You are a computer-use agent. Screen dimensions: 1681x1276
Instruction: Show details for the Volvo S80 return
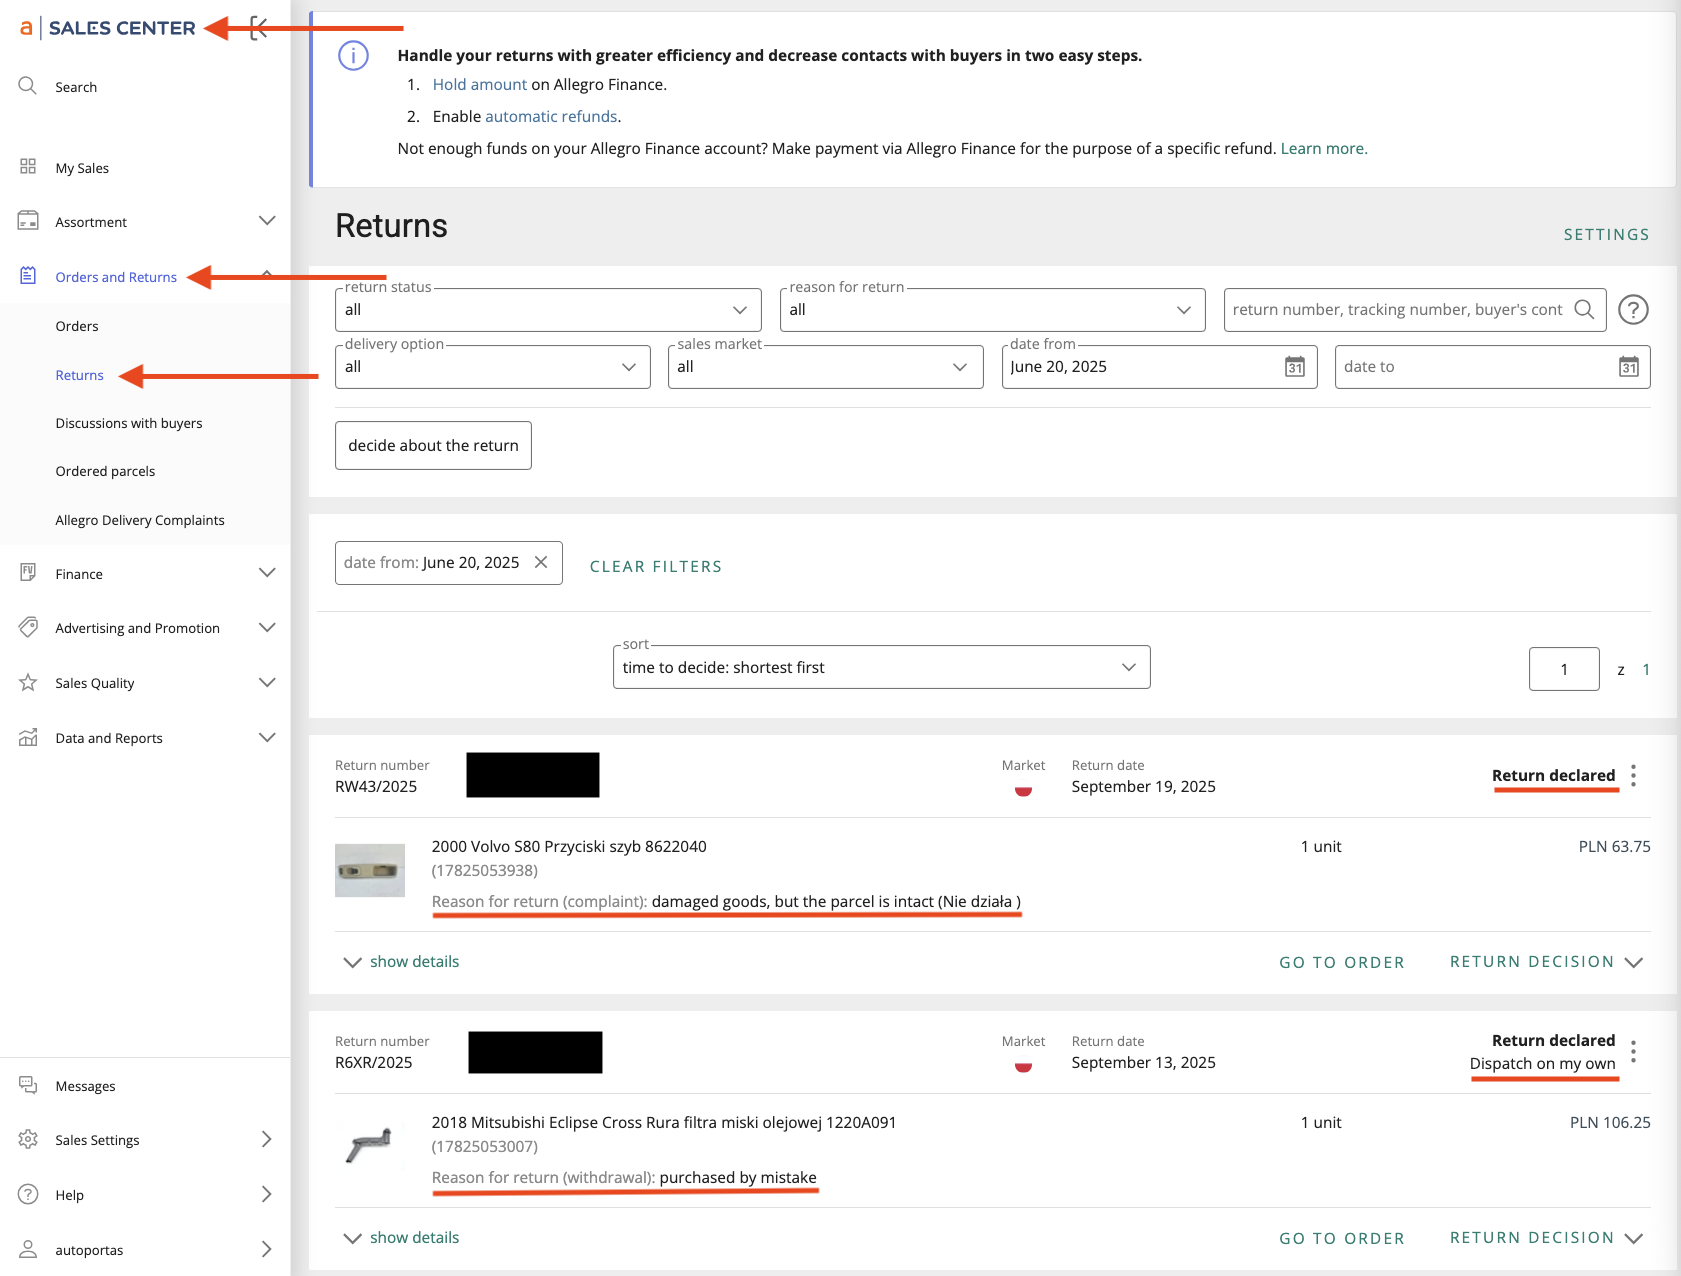[401, 962]
